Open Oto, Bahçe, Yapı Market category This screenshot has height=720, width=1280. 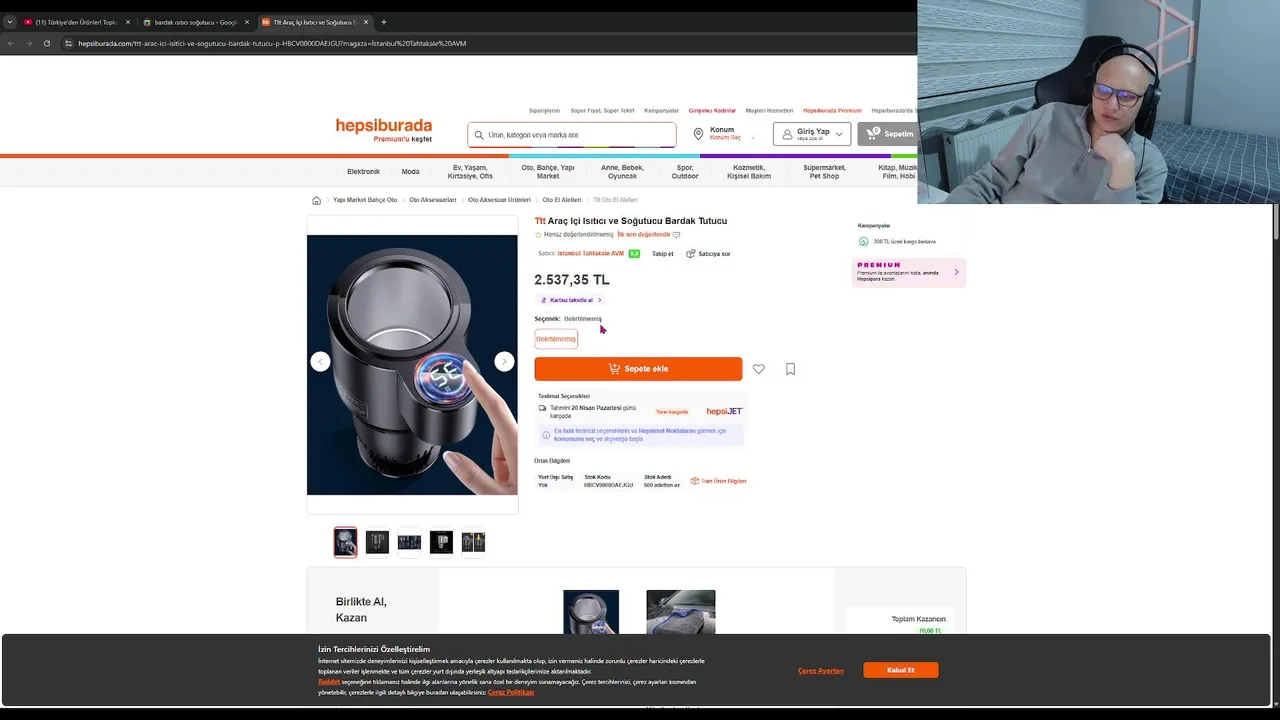pyautogui.click(x=548, y=172)
